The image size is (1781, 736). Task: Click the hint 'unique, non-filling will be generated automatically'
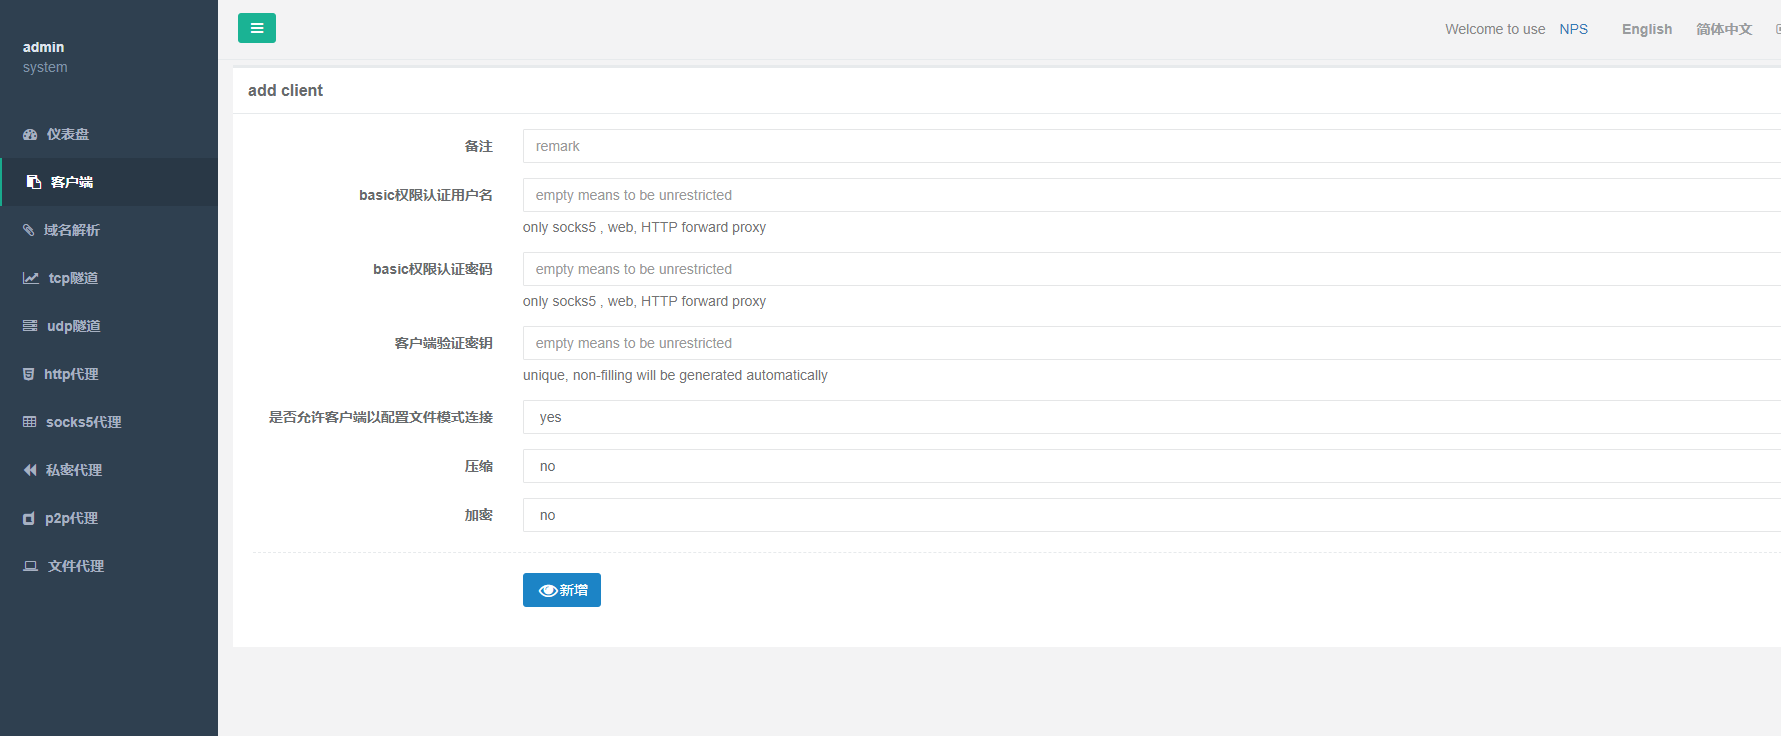coord(675,375)
